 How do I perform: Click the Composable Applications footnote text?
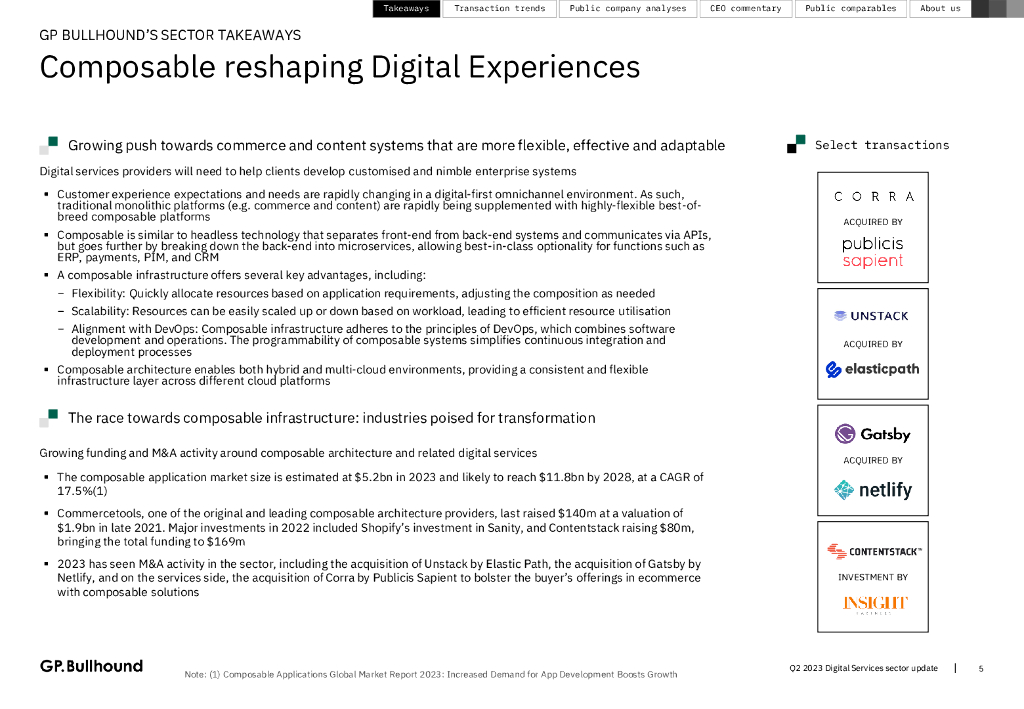431,674
